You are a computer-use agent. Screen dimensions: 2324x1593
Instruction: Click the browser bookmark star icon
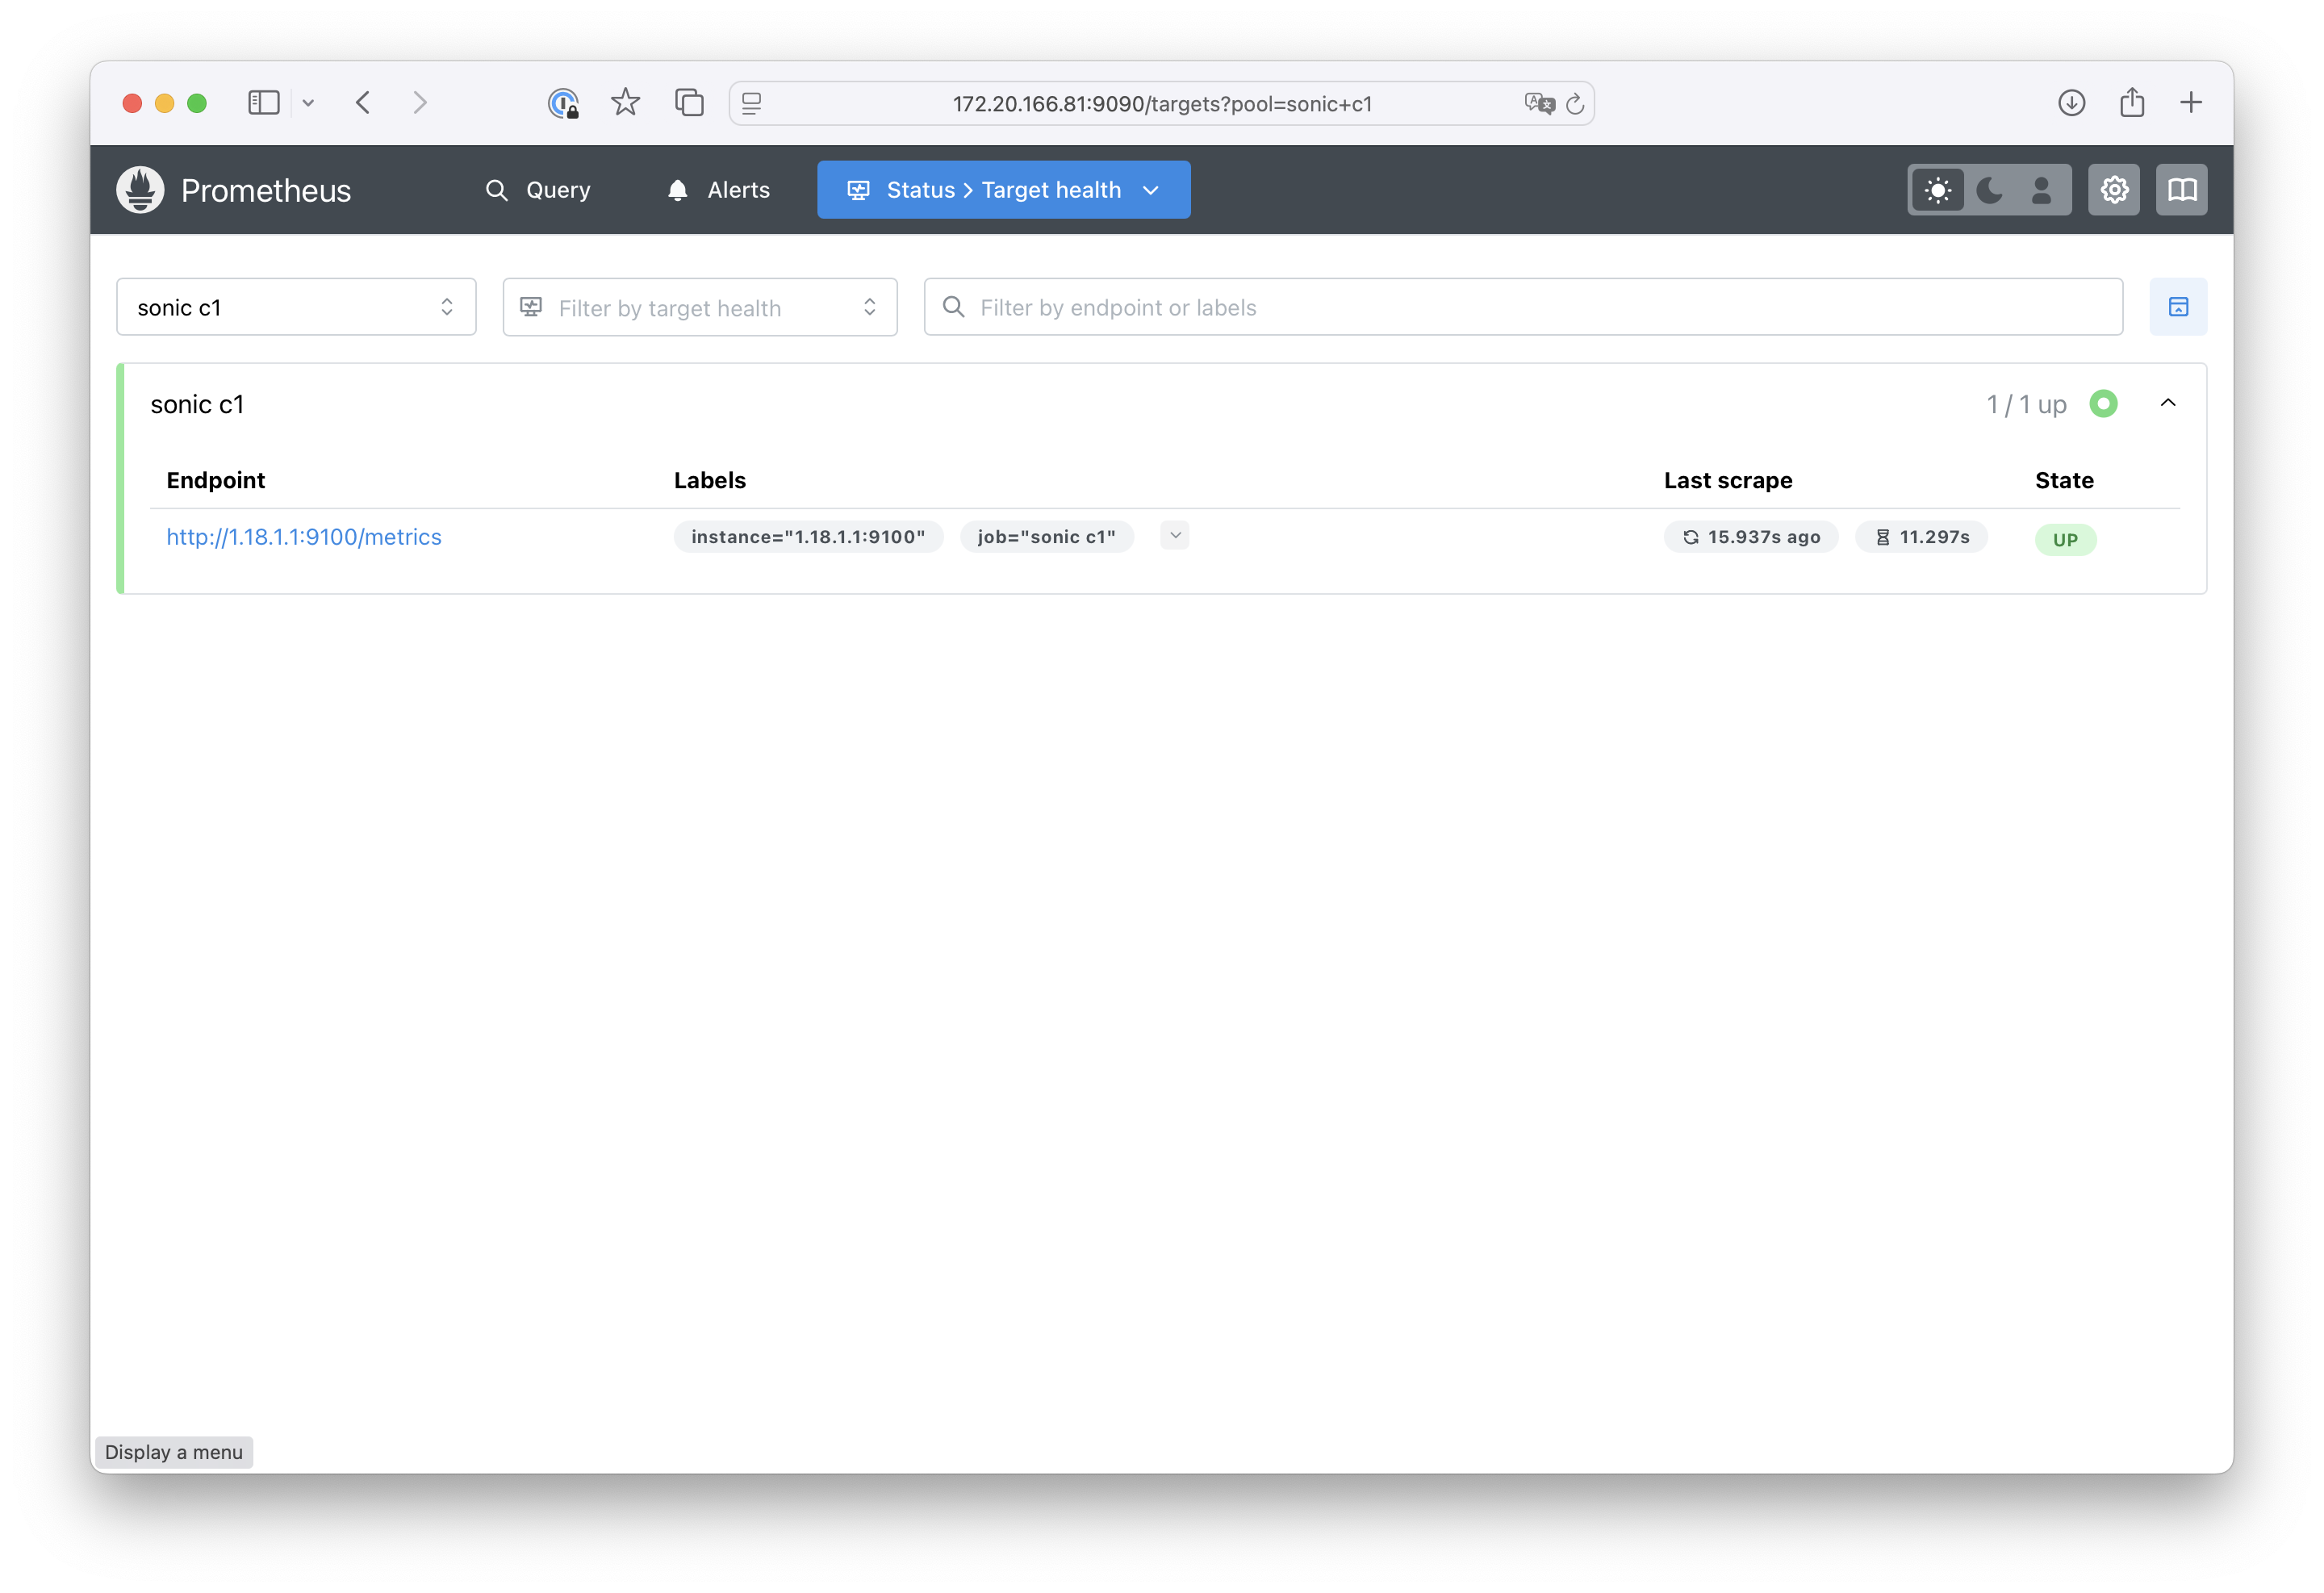point(625,103)
